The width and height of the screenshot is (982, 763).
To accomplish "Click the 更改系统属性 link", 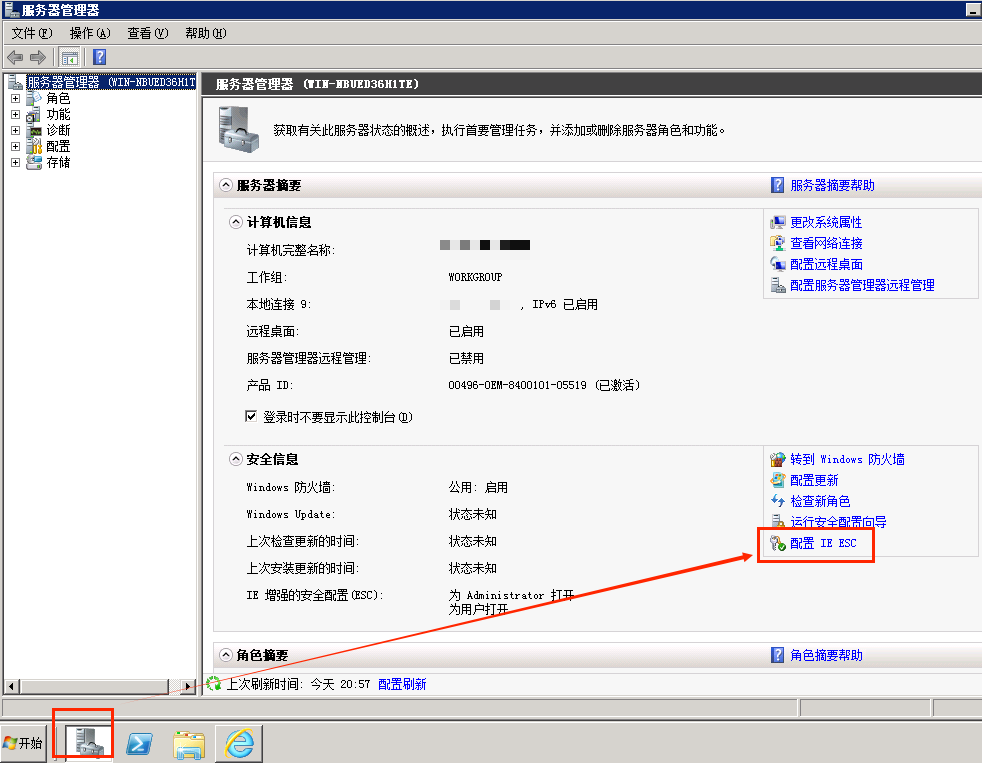I will (x=826, y=222).
